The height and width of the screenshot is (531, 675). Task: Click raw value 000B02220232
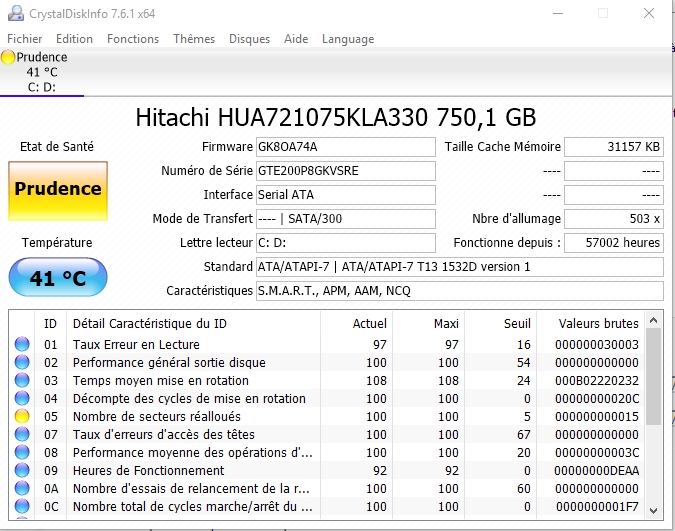(597, 381)
